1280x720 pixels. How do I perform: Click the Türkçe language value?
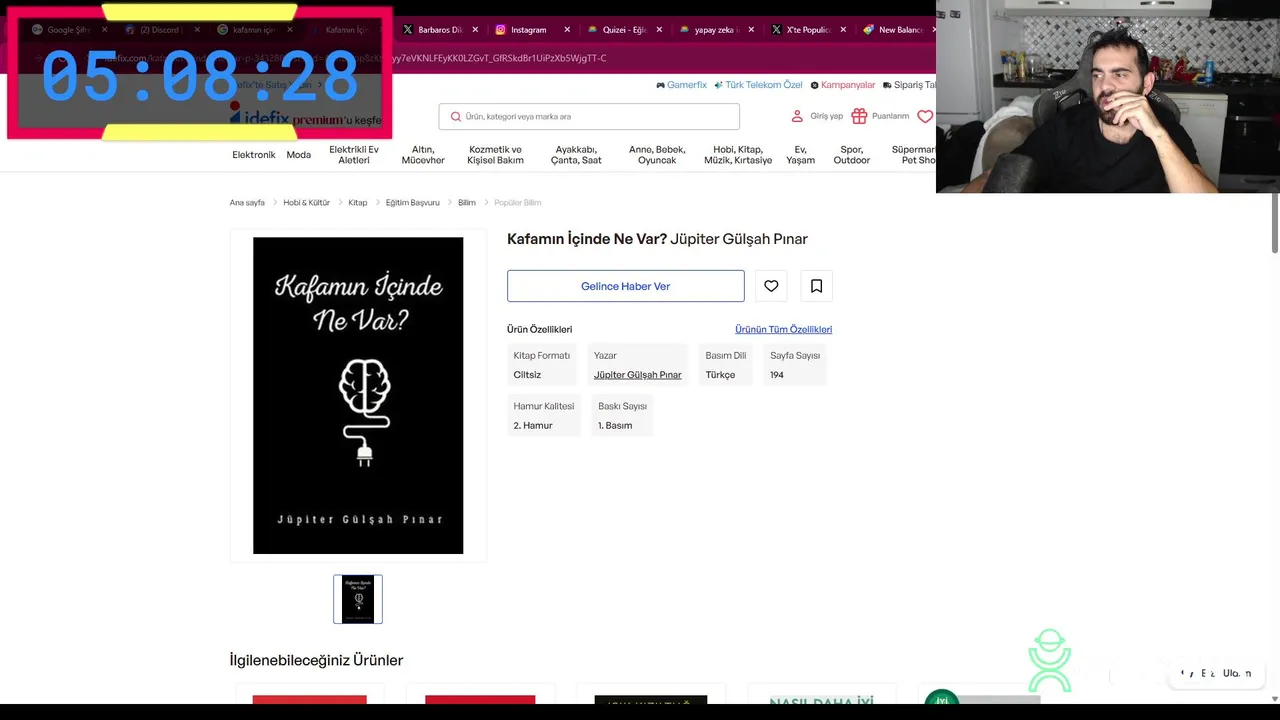pyautogui.click(x=720, y=375)
